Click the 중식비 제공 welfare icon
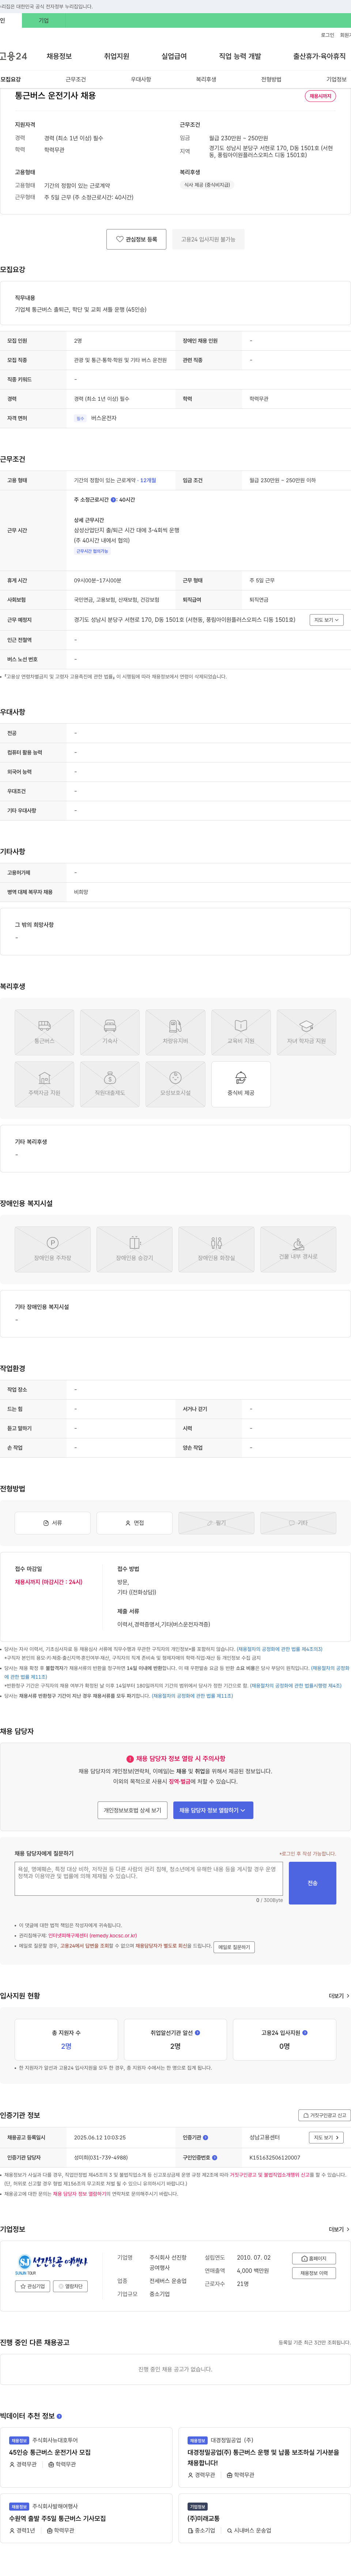 (241, 1084)
